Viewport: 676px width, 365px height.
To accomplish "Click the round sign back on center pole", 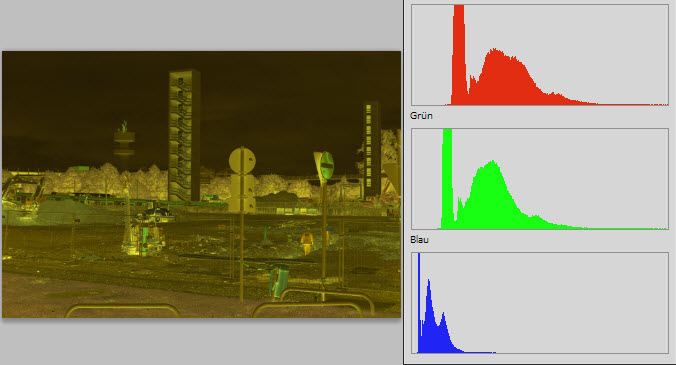I will [242, 160].
